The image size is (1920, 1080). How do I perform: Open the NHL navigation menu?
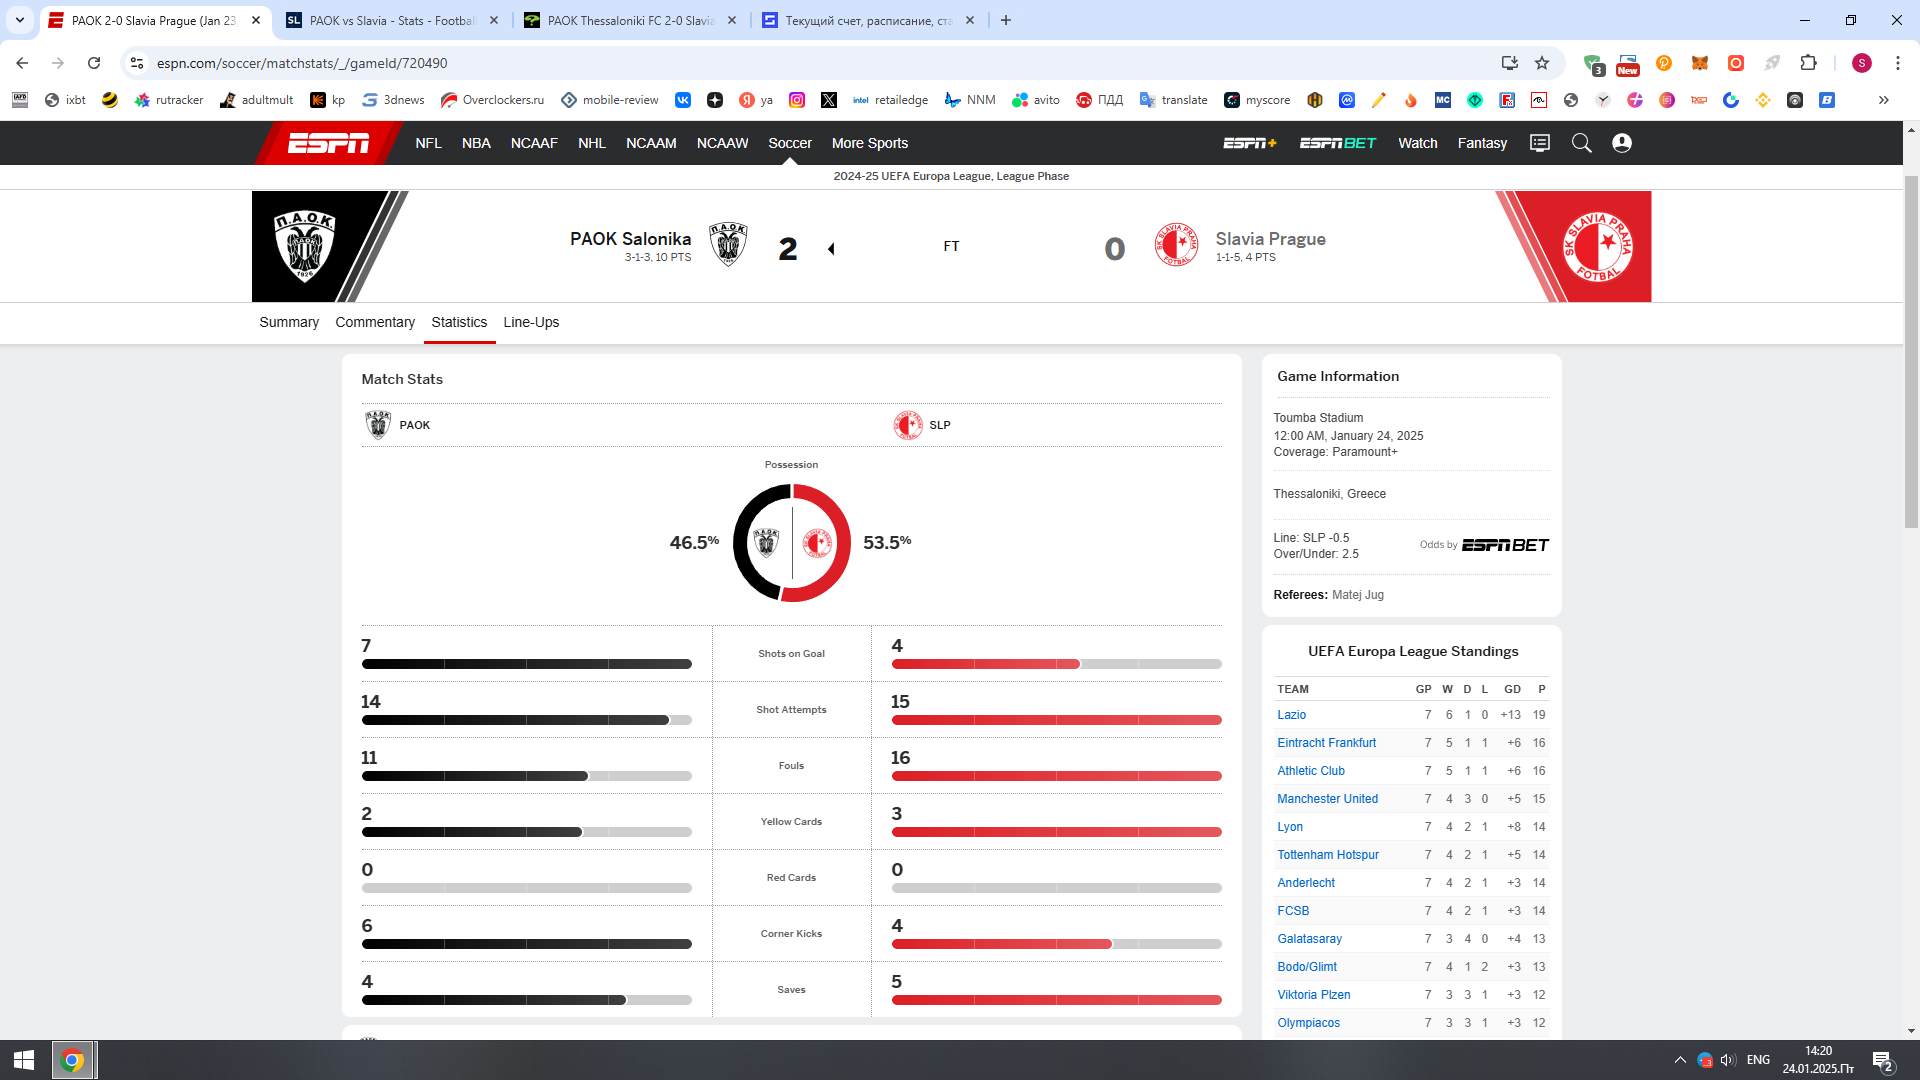(x=592, y=143)
